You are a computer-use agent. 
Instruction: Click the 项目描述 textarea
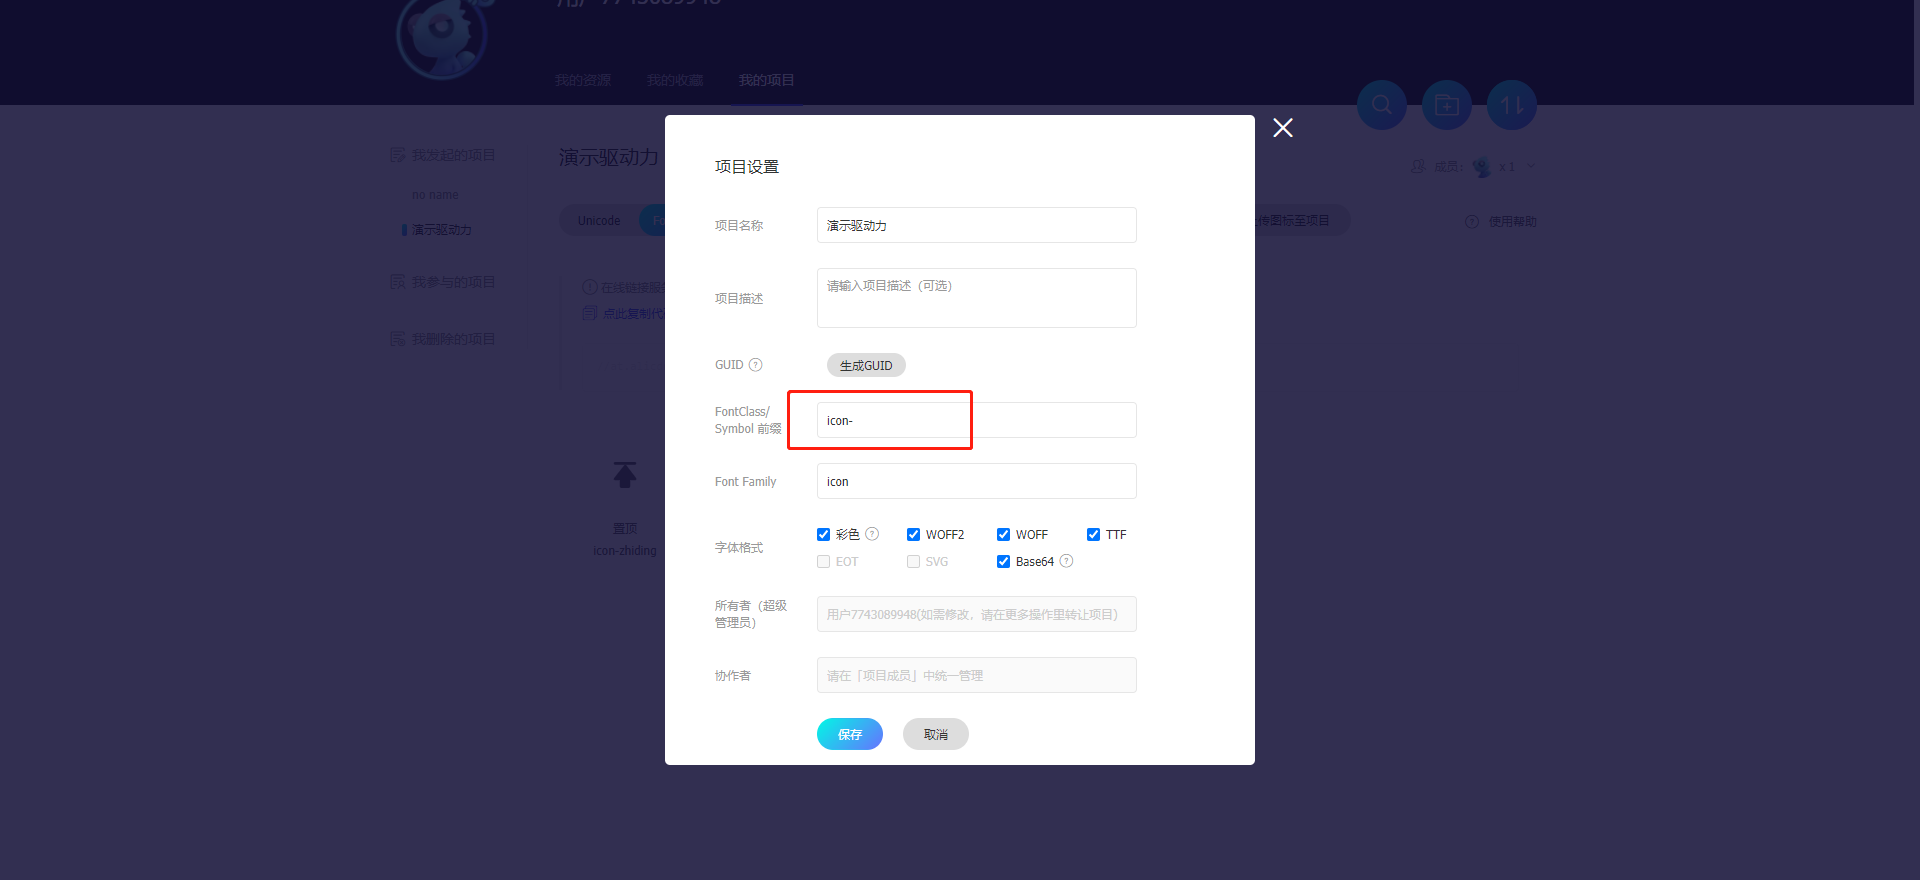977,298
